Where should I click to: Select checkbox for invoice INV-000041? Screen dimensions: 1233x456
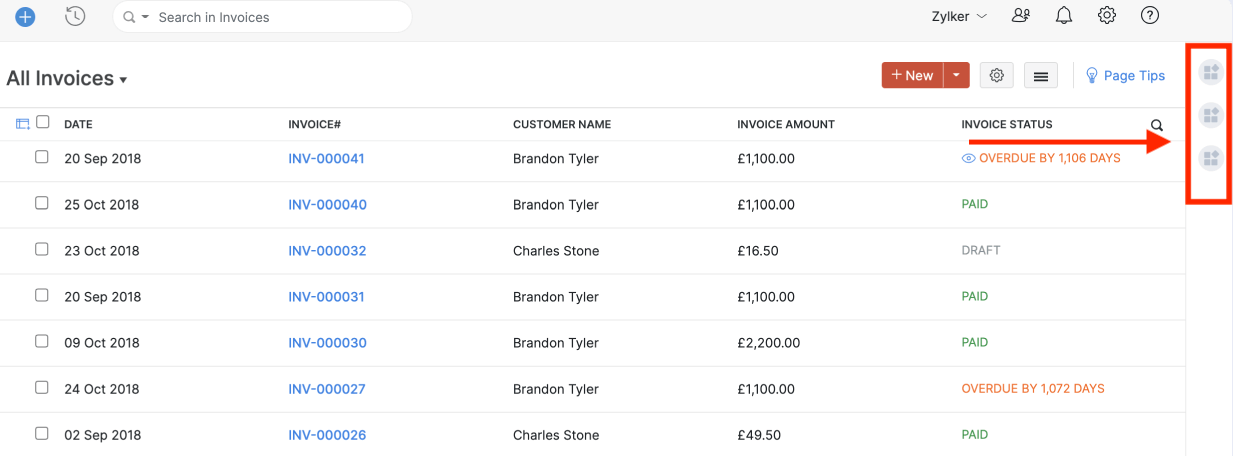tap(42, 157)
